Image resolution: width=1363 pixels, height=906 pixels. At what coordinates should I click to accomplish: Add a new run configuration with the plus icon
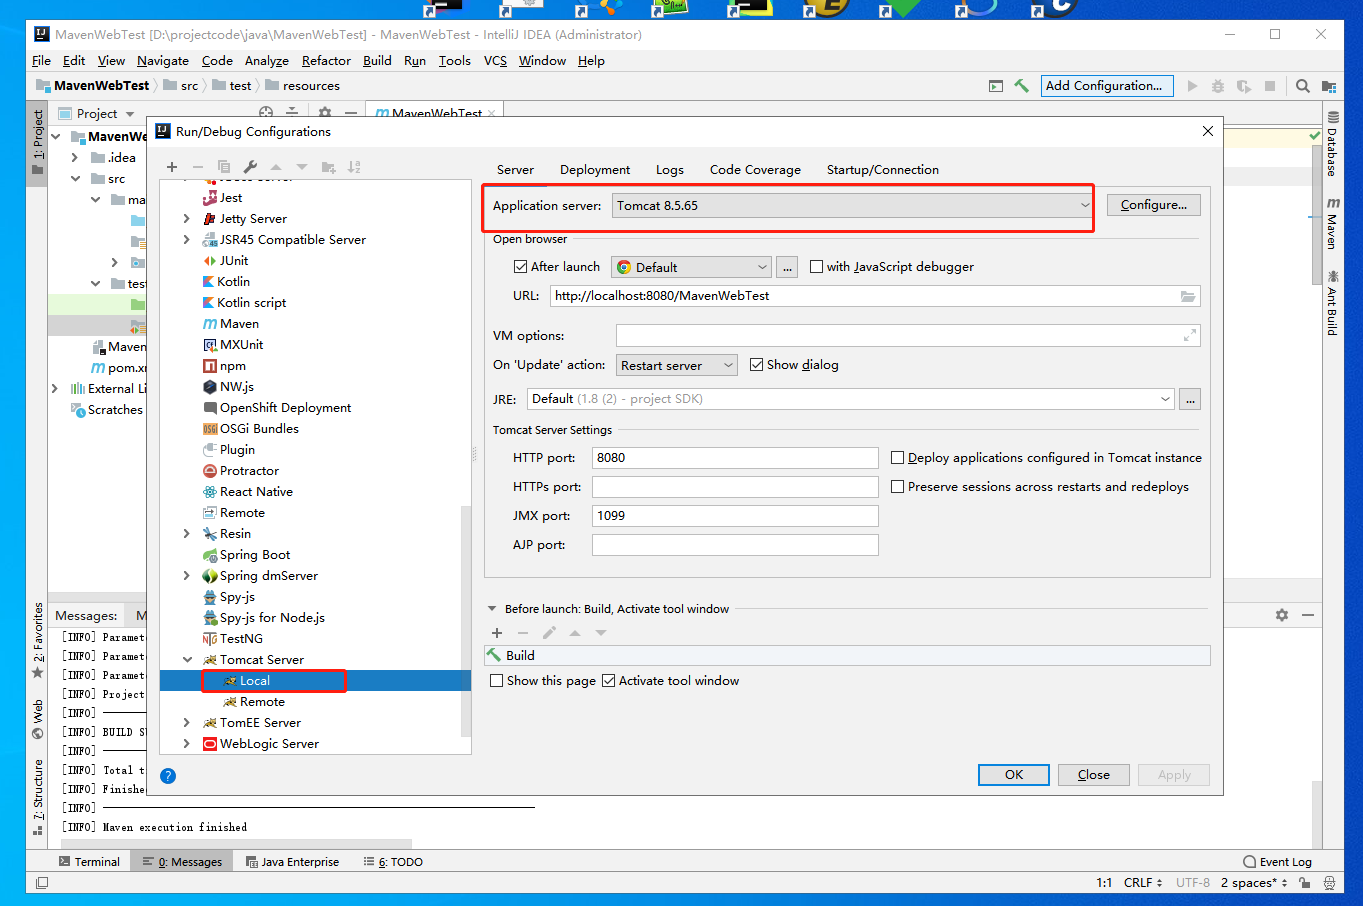[172, 167]
